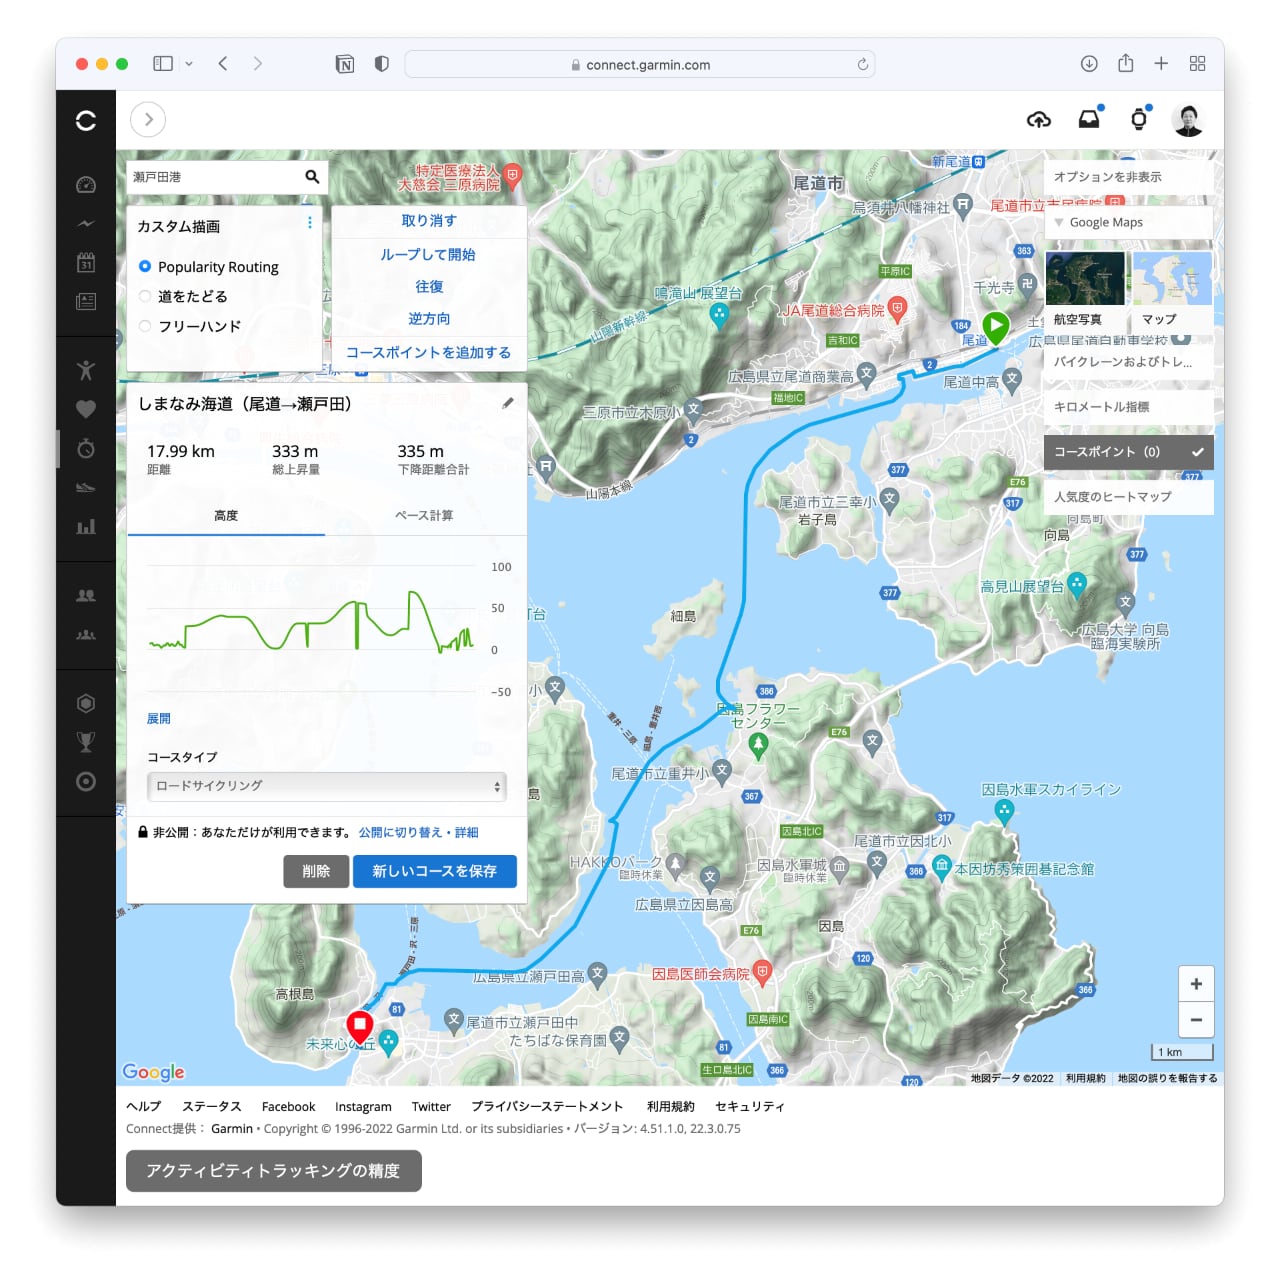Click the search magnifier icon
This screenshot has height=1280, width=1280.
coord(312,177)
